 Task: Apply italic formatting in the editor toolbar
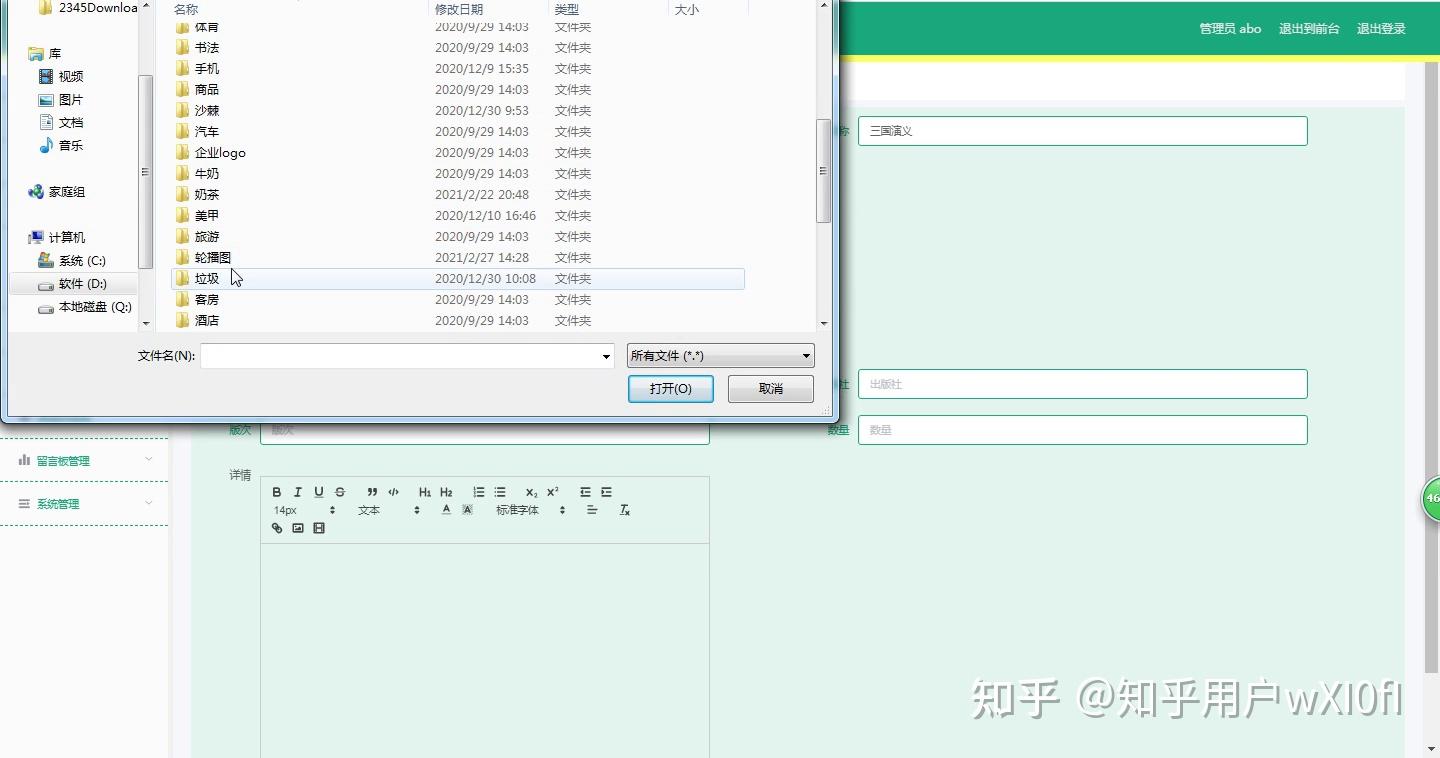297,491
